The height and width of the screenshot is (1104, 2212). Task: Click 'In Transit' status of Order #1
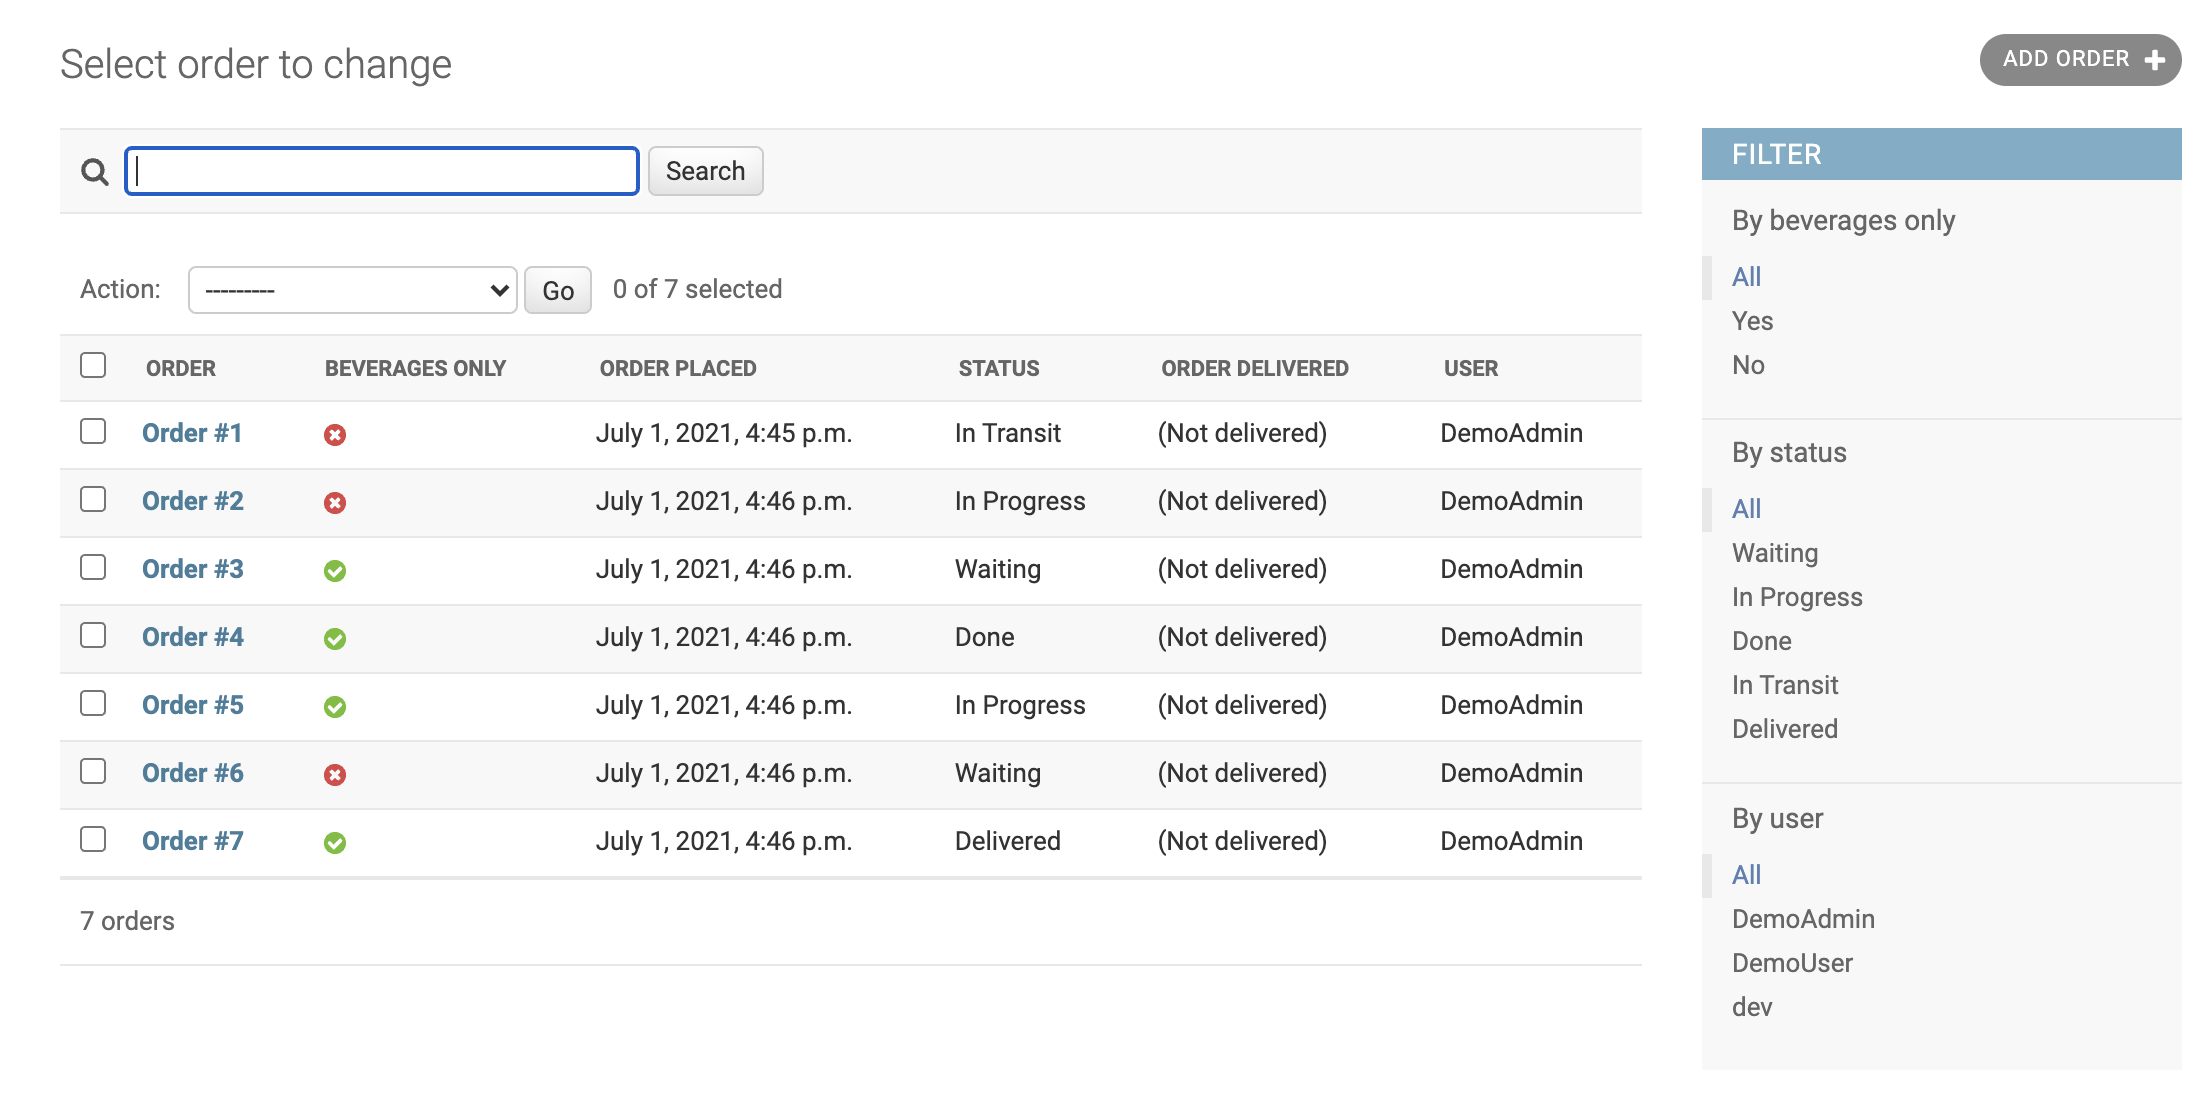pyautogui.click(x=1008, y=433)
